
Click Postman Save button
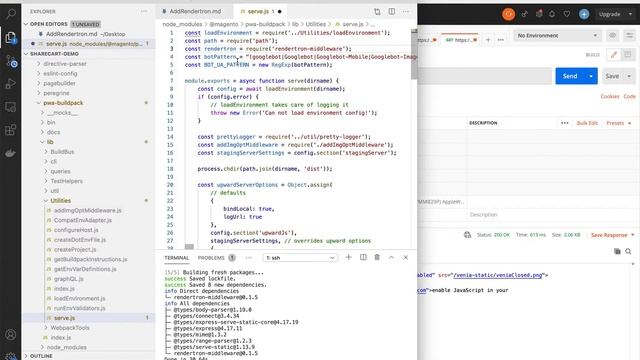[x=612, y=76]
